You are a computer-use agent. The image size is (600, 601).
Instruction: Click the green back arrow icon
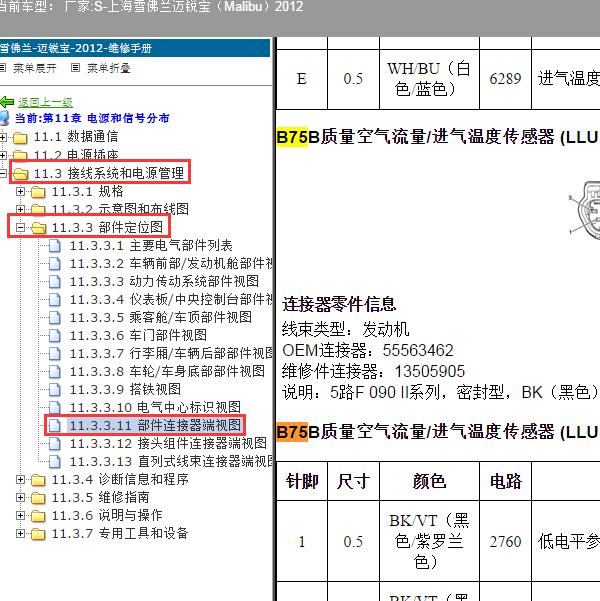click(x=7, y=102)
